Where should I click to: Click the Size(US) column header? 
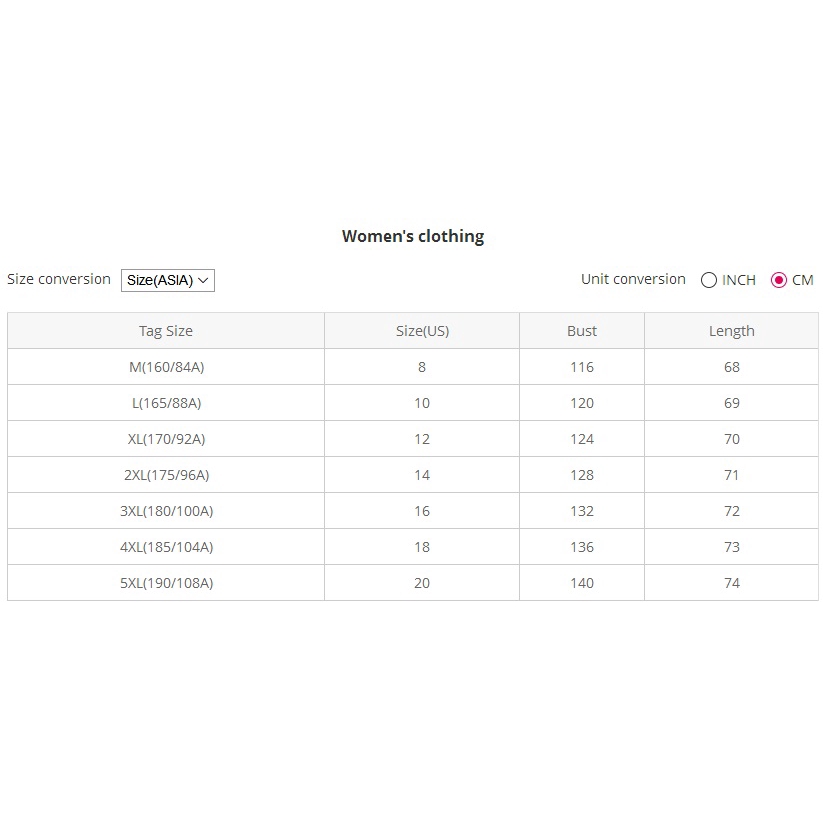tap(422, 331)
